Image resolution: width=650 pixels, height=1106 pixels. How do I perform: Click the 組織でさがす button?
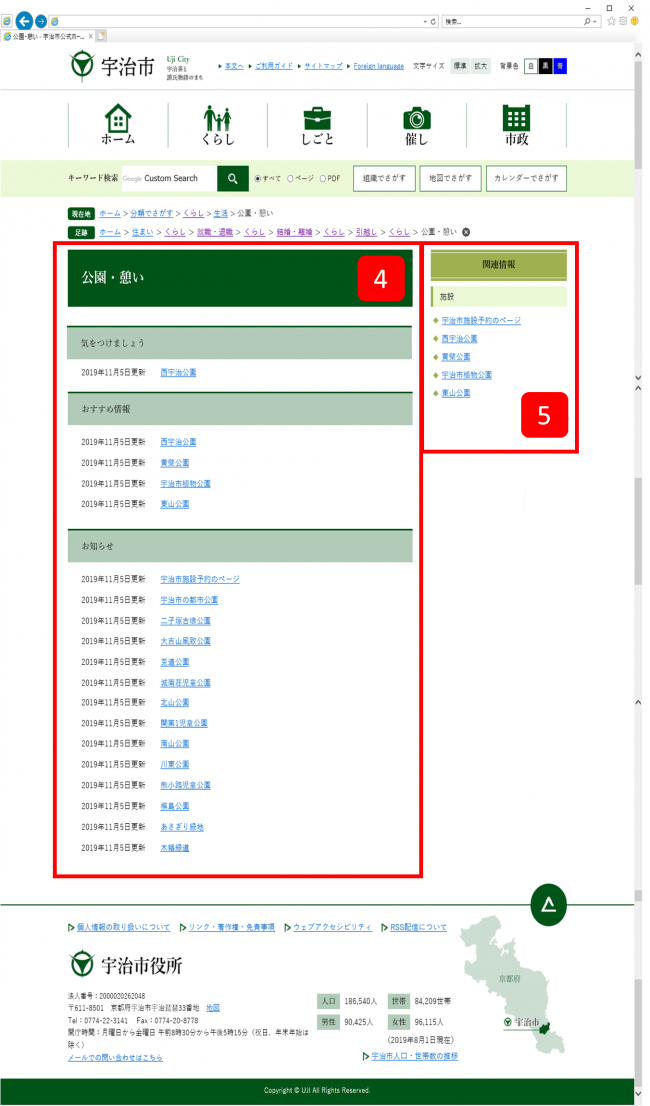(x=383, y=179)
